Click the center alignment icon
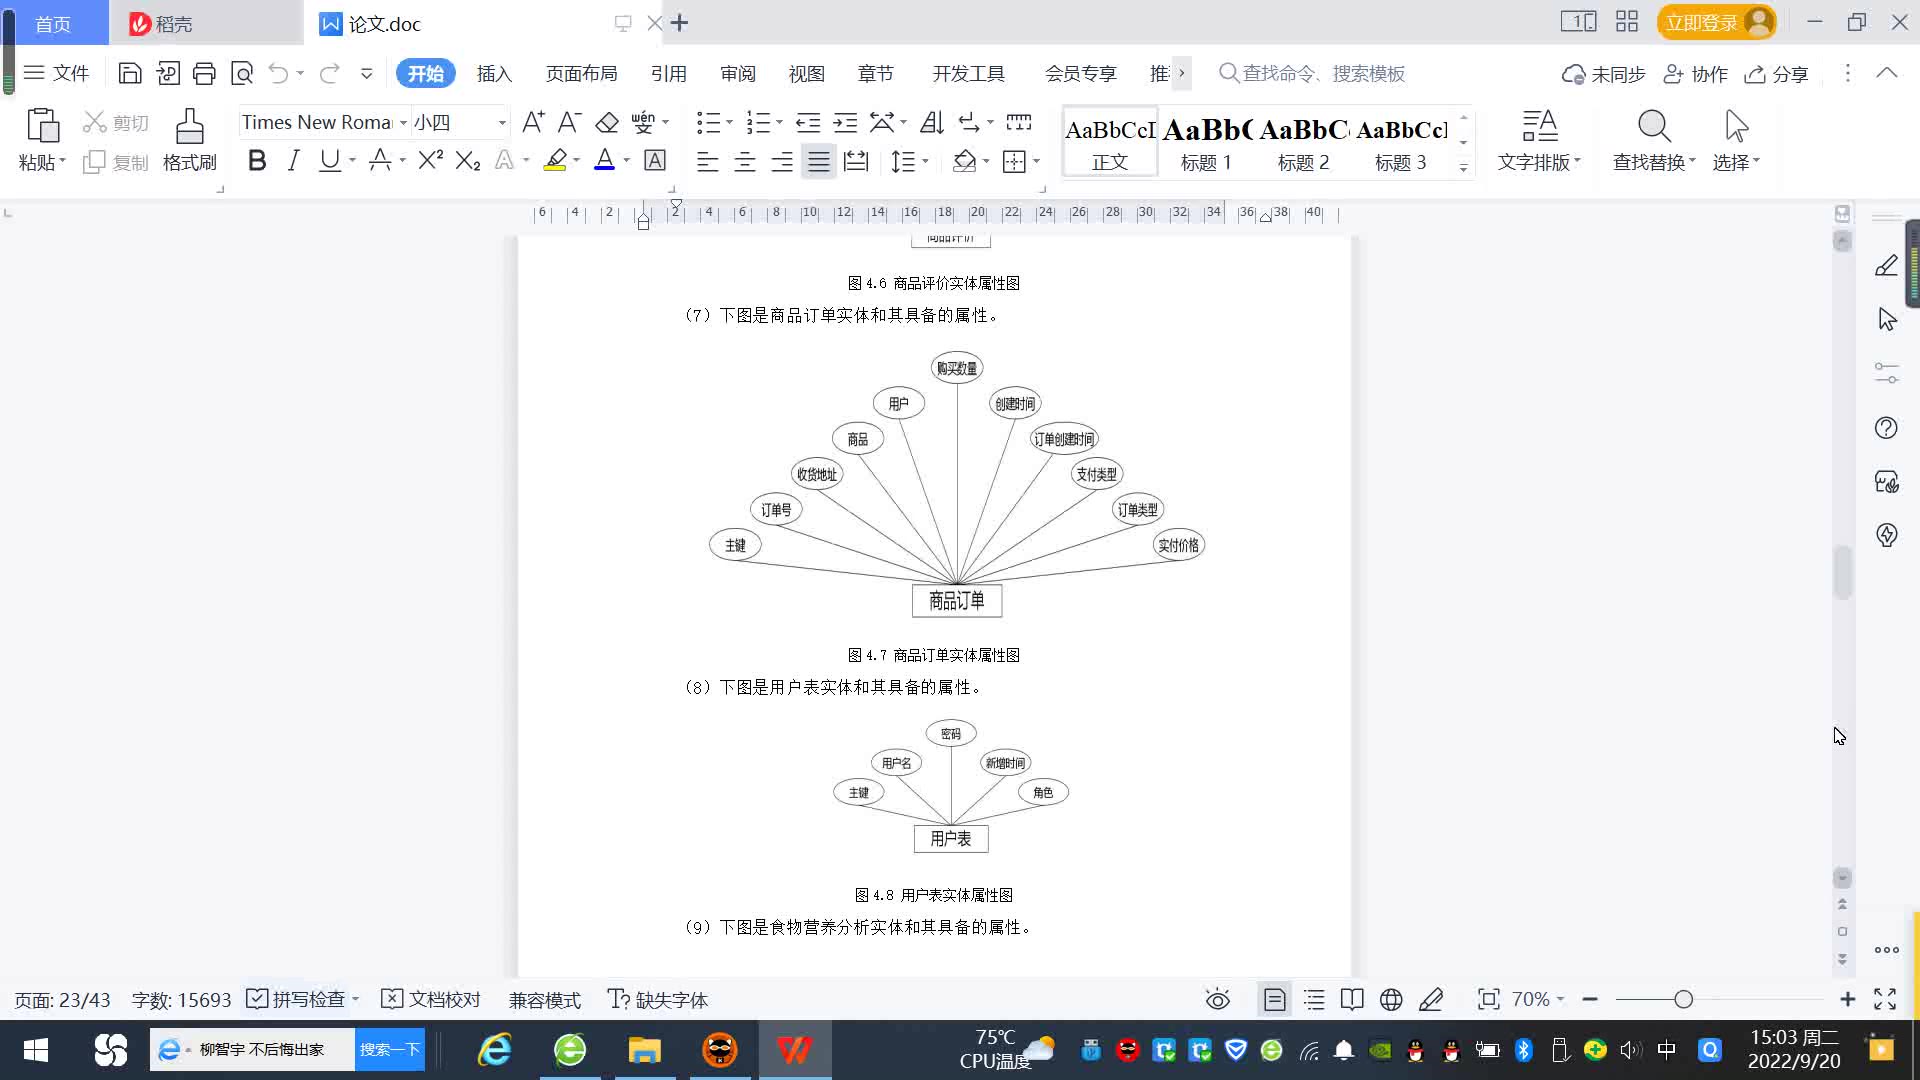 click(745, 162)
